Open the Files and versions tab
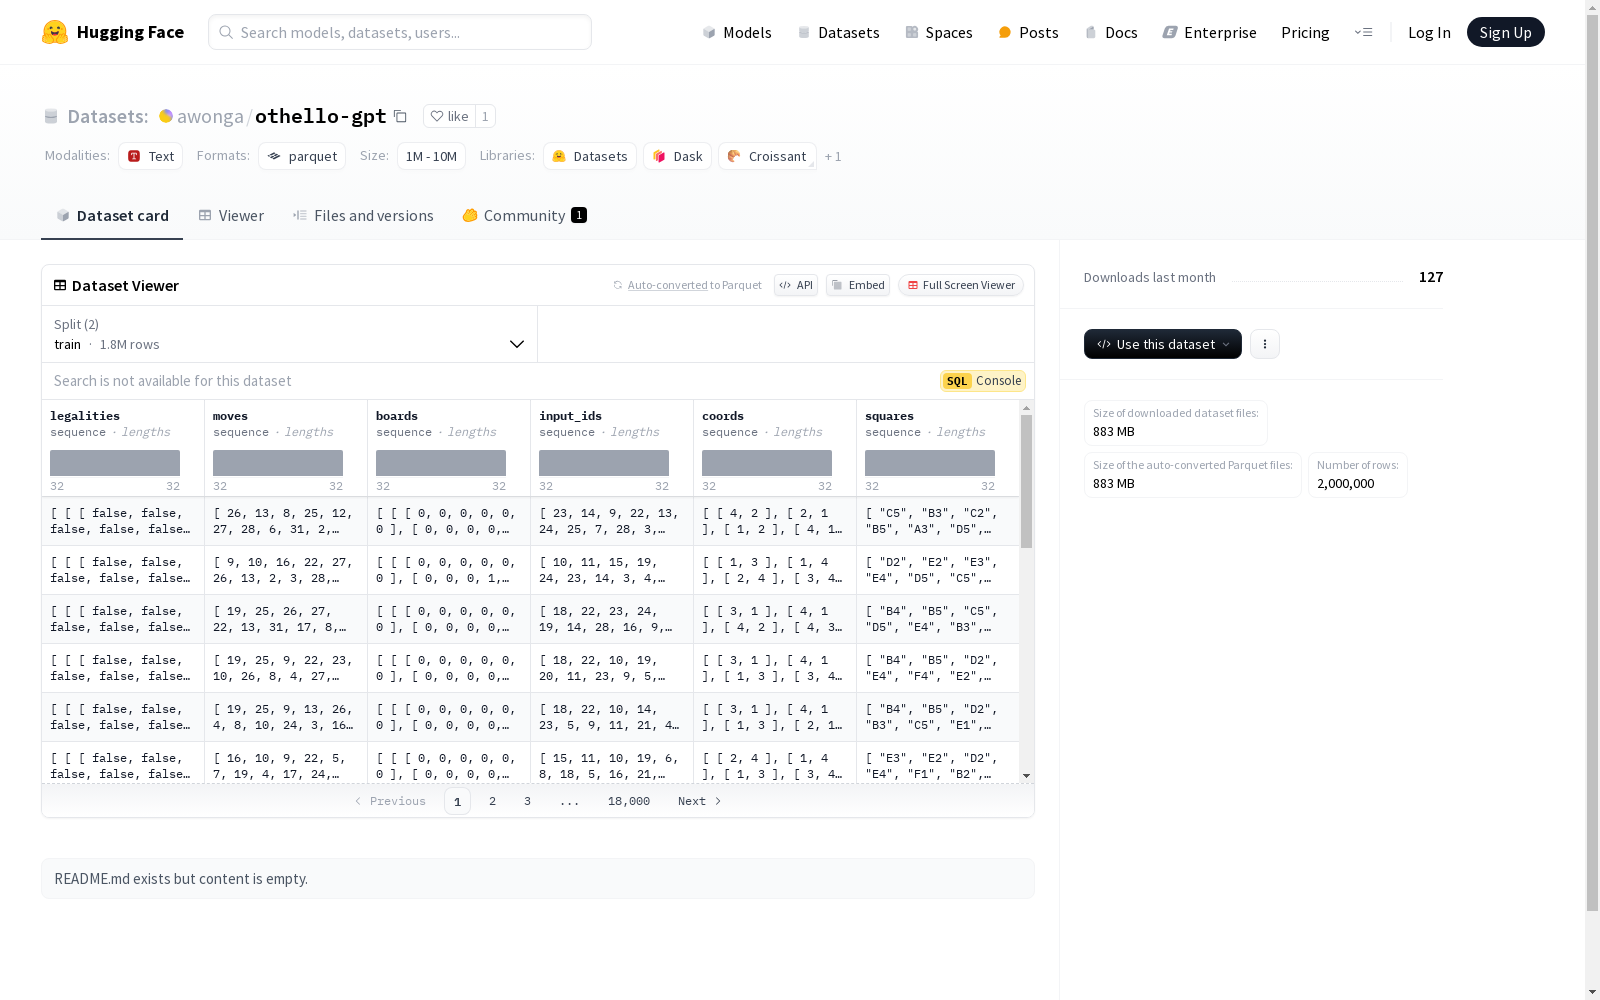 coord(363,216)
